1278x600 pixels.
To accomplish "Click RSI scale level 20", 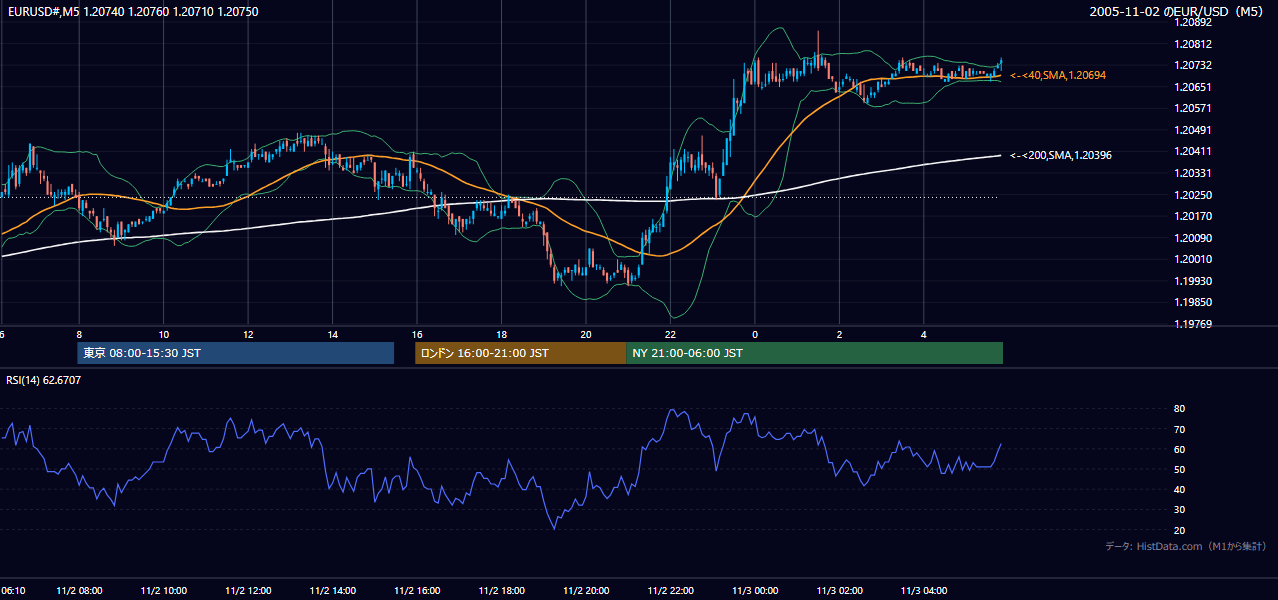I will [x=1179, y=530].
